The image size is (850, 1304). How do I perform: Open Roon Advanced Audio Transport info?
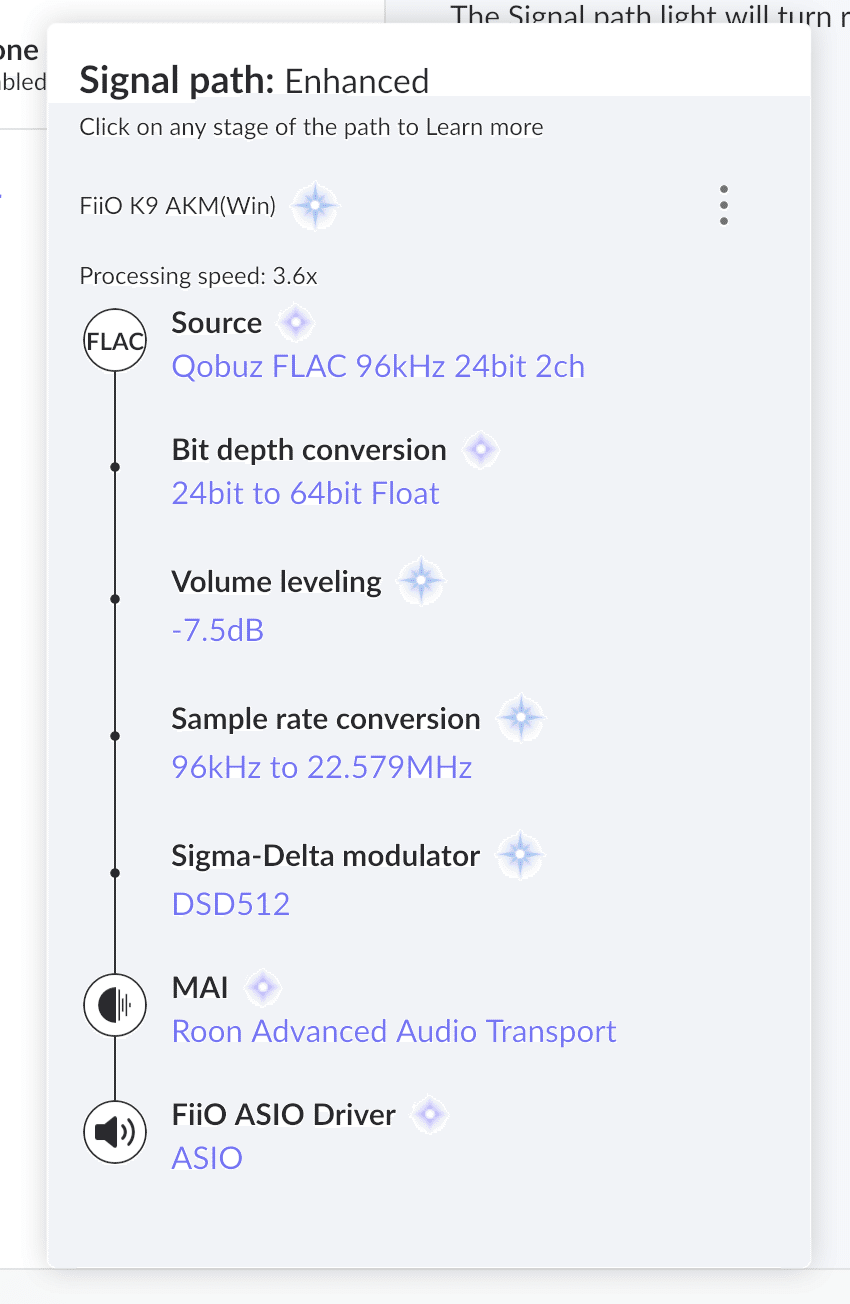coord(394,1031)
